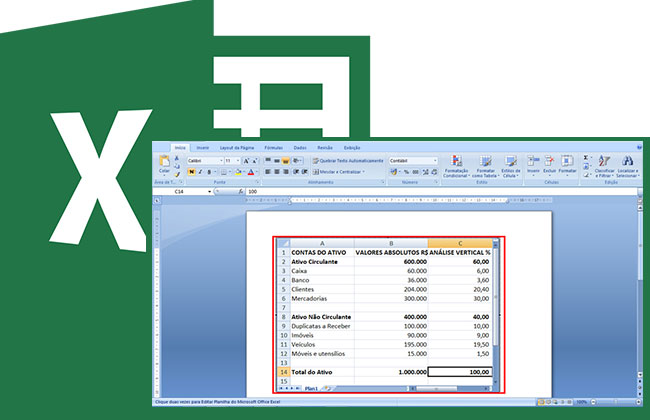The height and width of the screenshot is (420, 650).
Task: Open the Revisão tab
Action: pos(325,148)
